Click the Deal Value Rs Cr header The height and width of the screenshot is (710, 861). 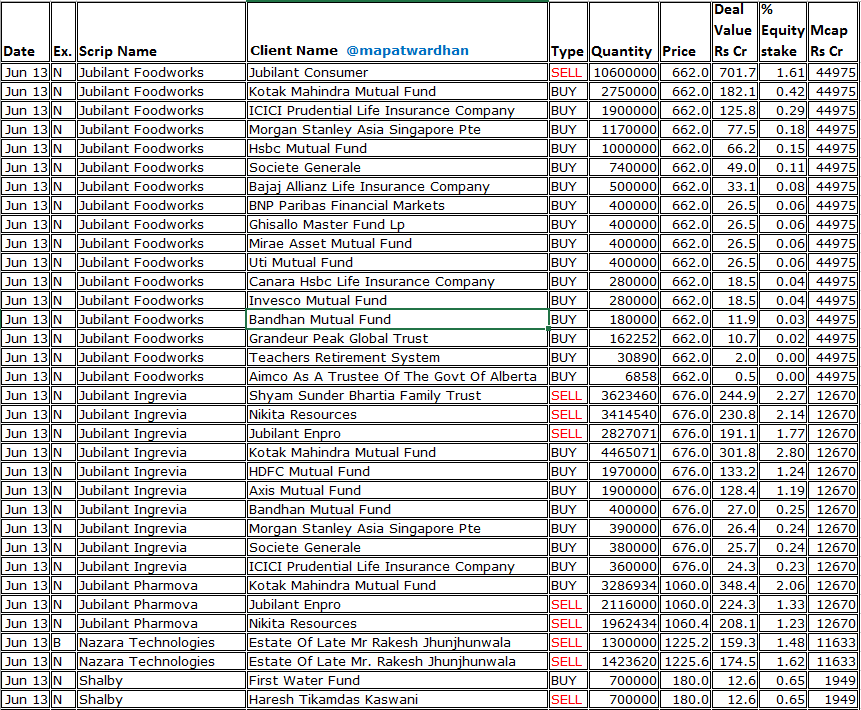(735, 32)
